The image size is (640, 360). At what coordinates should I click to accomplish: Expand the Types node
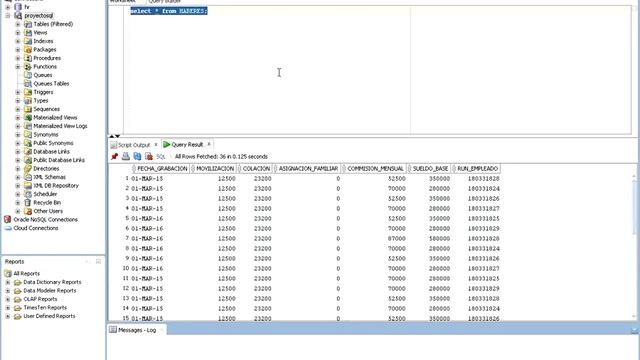pyautogui.click(x=18, y=100)
